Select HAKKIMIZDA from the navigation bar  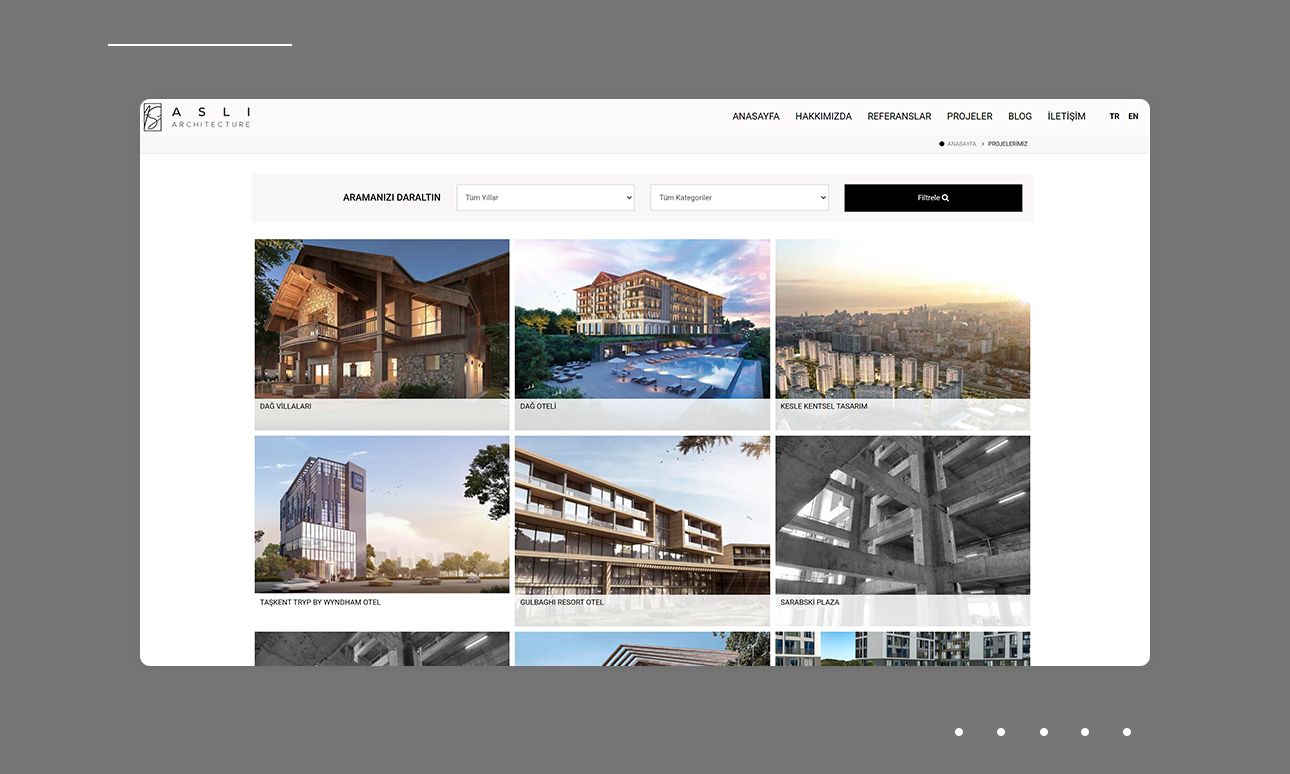point(823,116)
